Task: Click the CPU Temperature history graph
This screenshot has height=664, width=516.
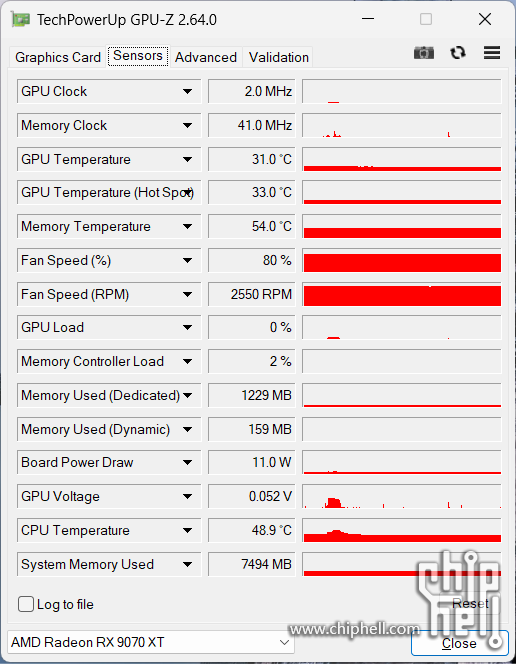Action: (x=402, y=530)
